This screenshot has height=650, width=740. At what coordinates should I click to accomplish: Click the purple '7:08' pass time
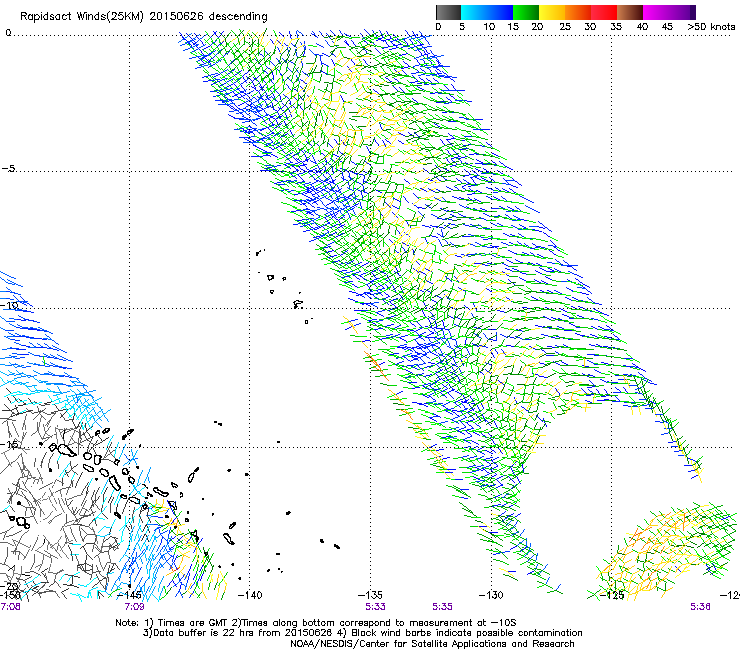tap(10, 607)
